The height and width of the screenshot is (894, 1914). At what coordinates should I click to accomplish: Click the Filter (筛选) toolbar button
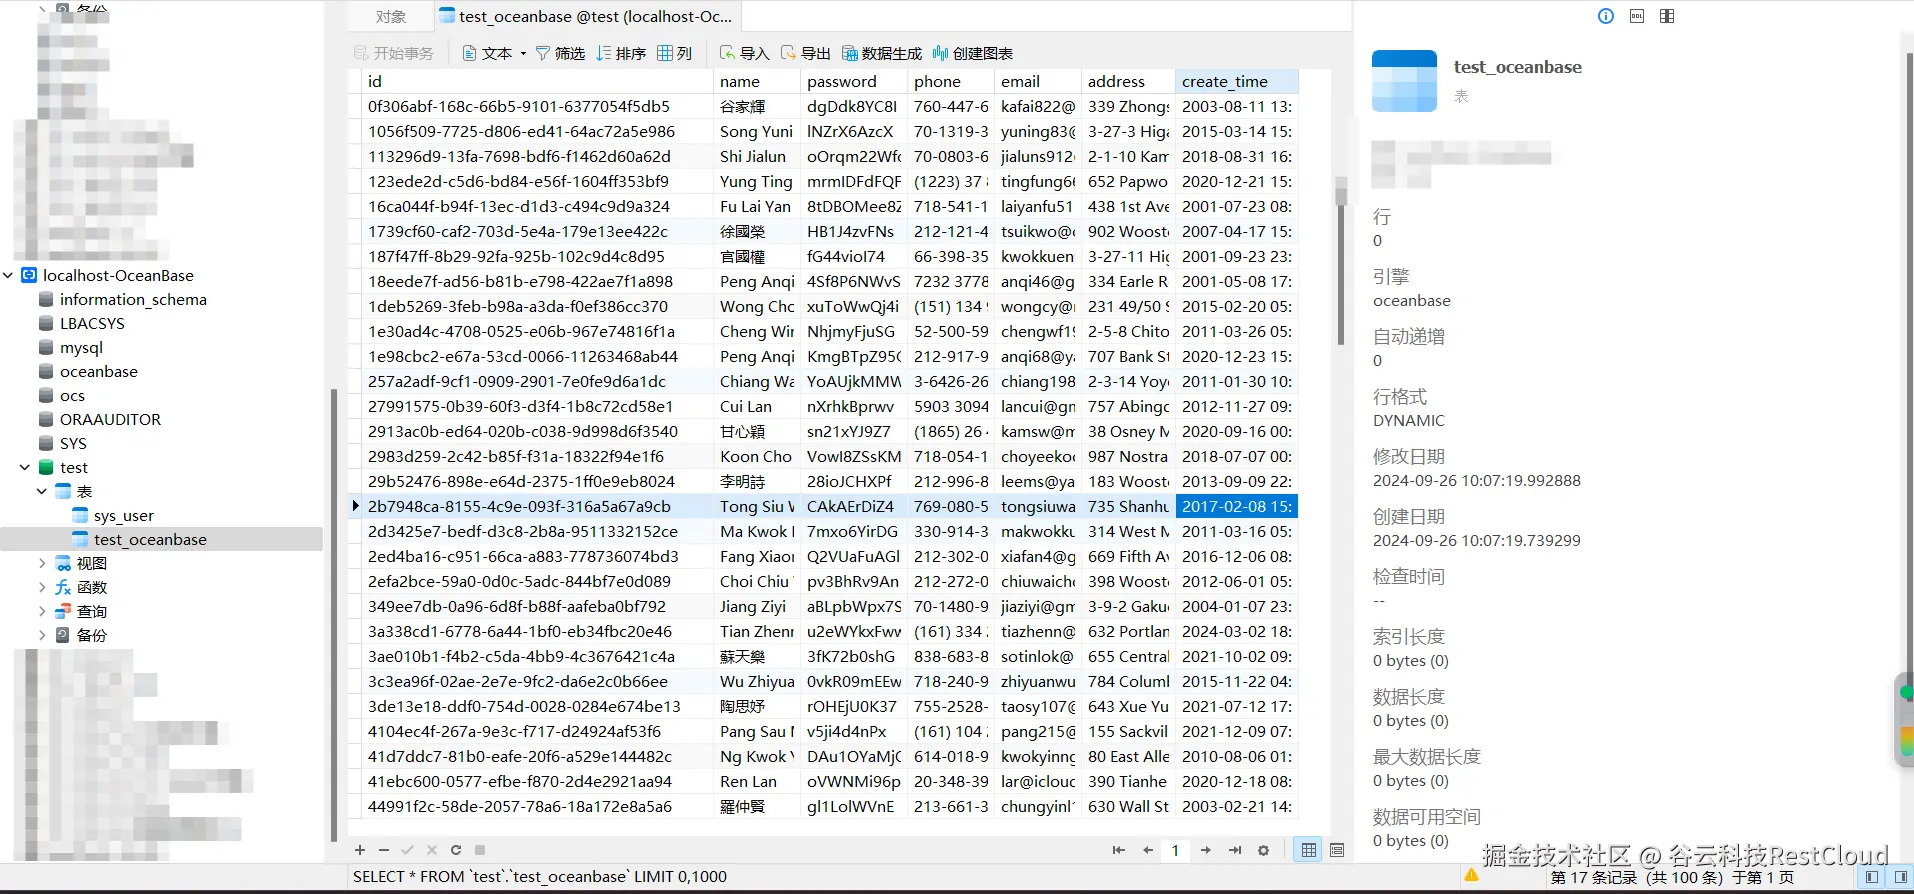point(560,53)
